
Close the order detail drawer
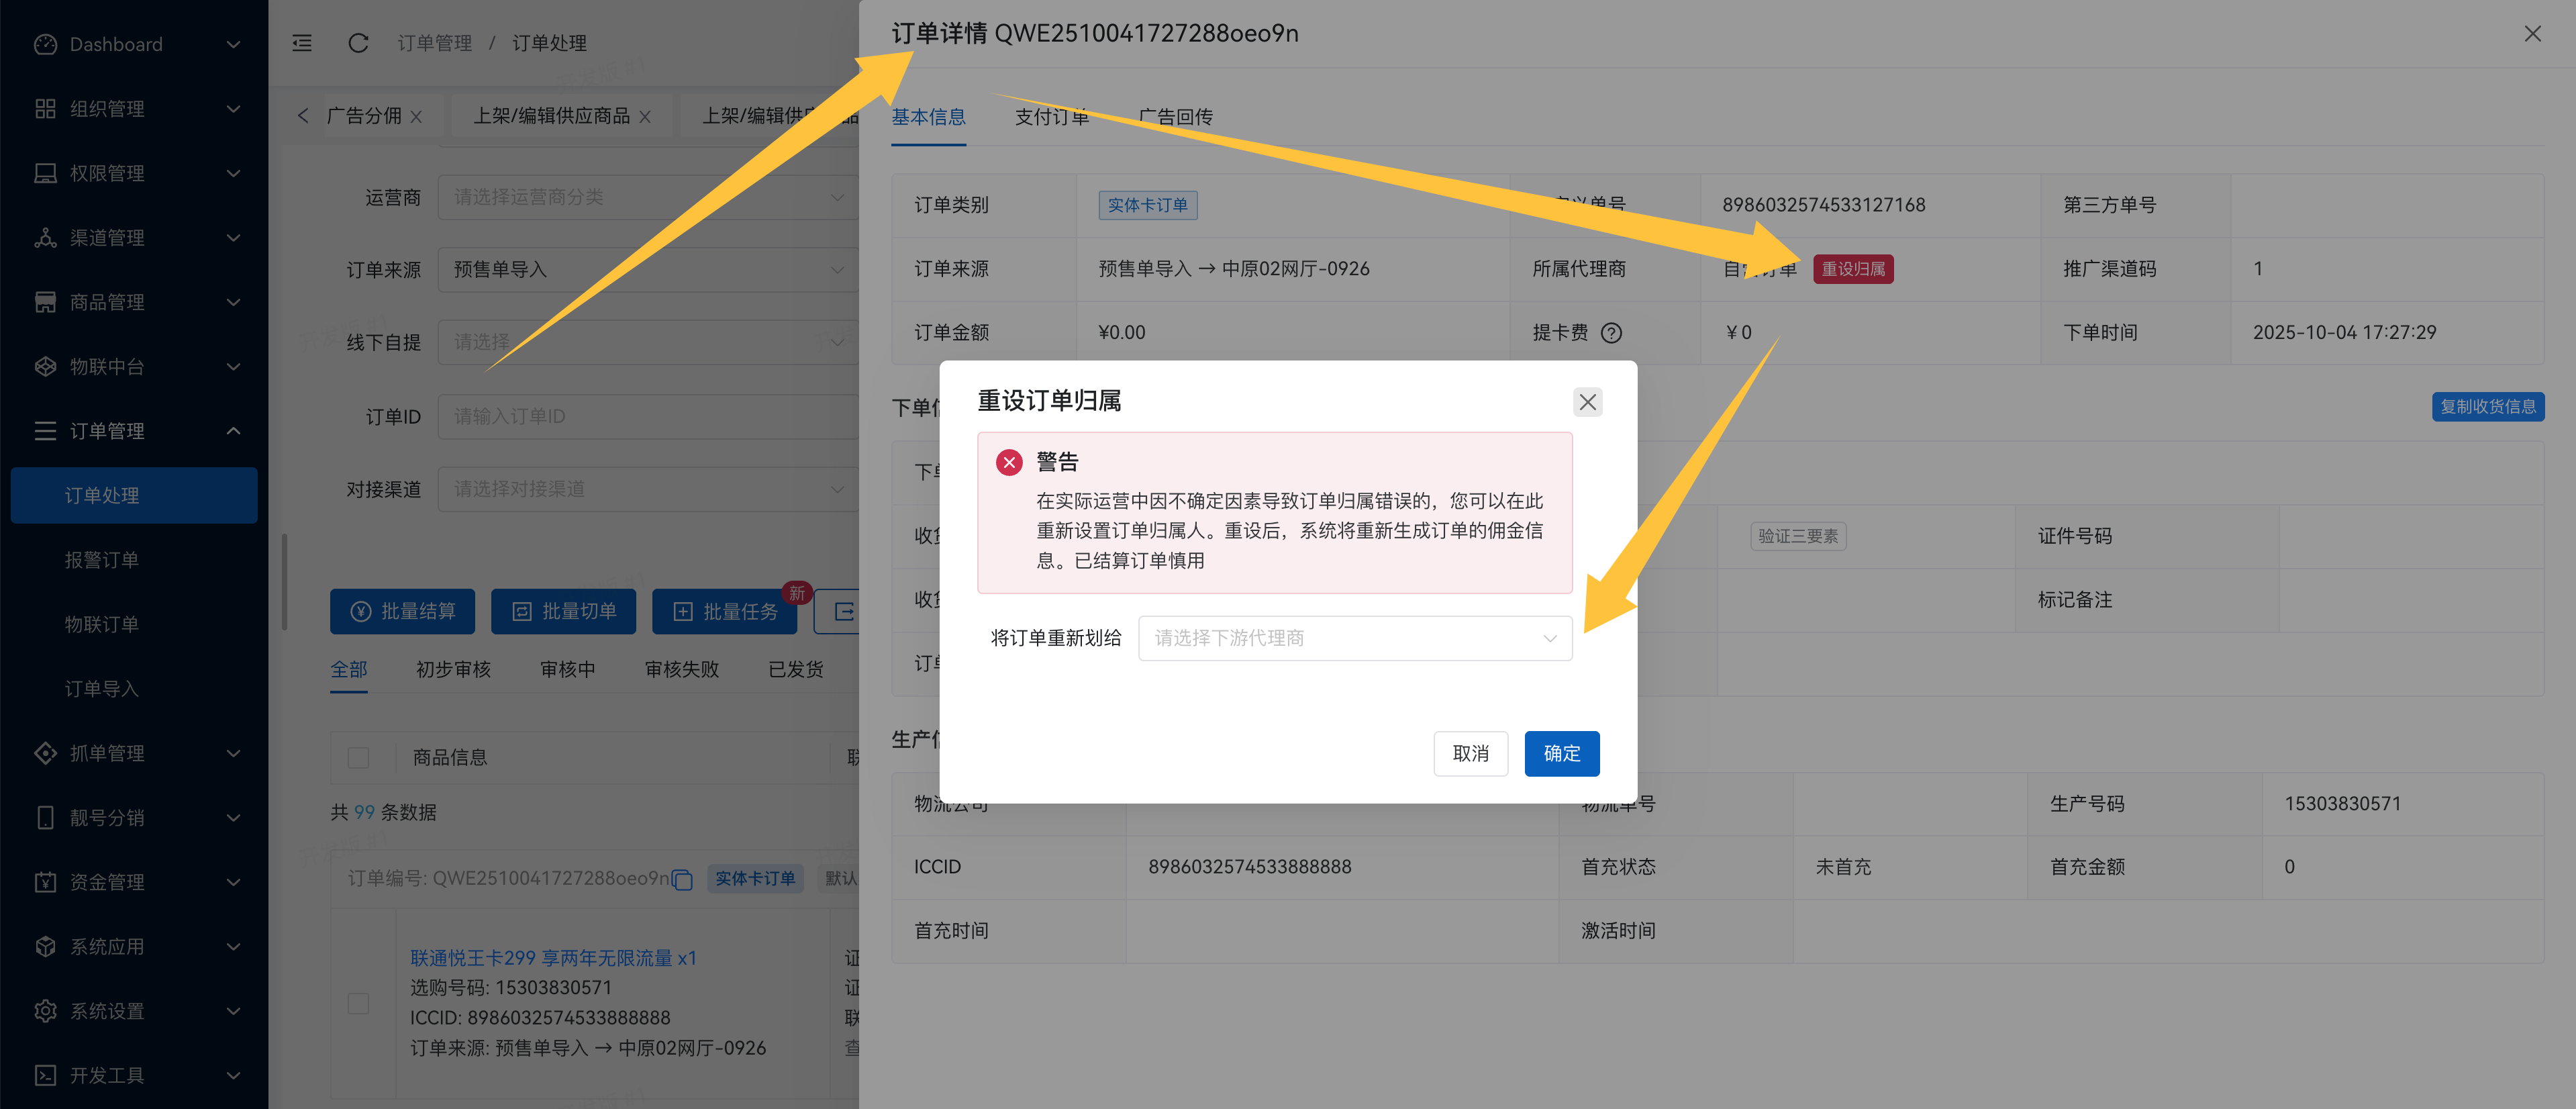pyautogui.click(x=2532, y=34)
